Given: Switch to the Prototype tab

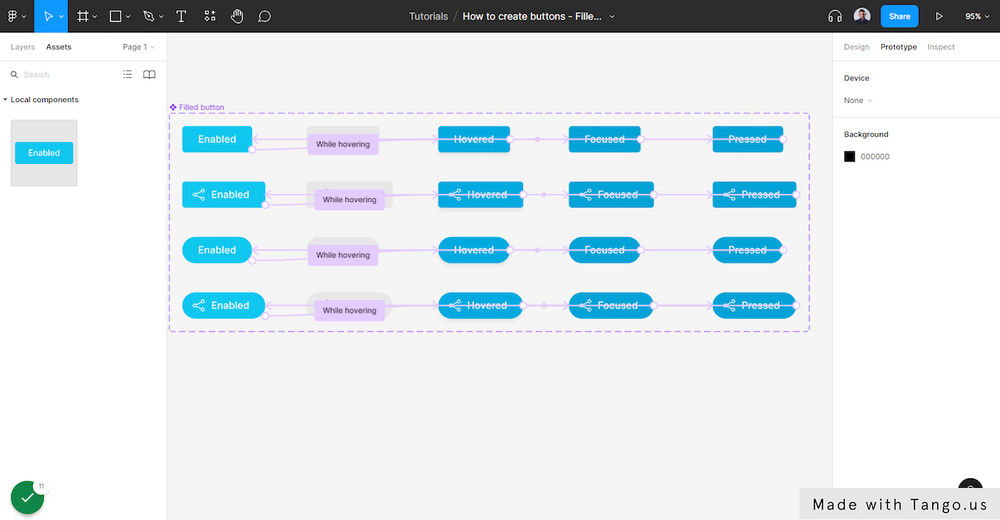Looking at the screenshot, I should pos(898,47).
